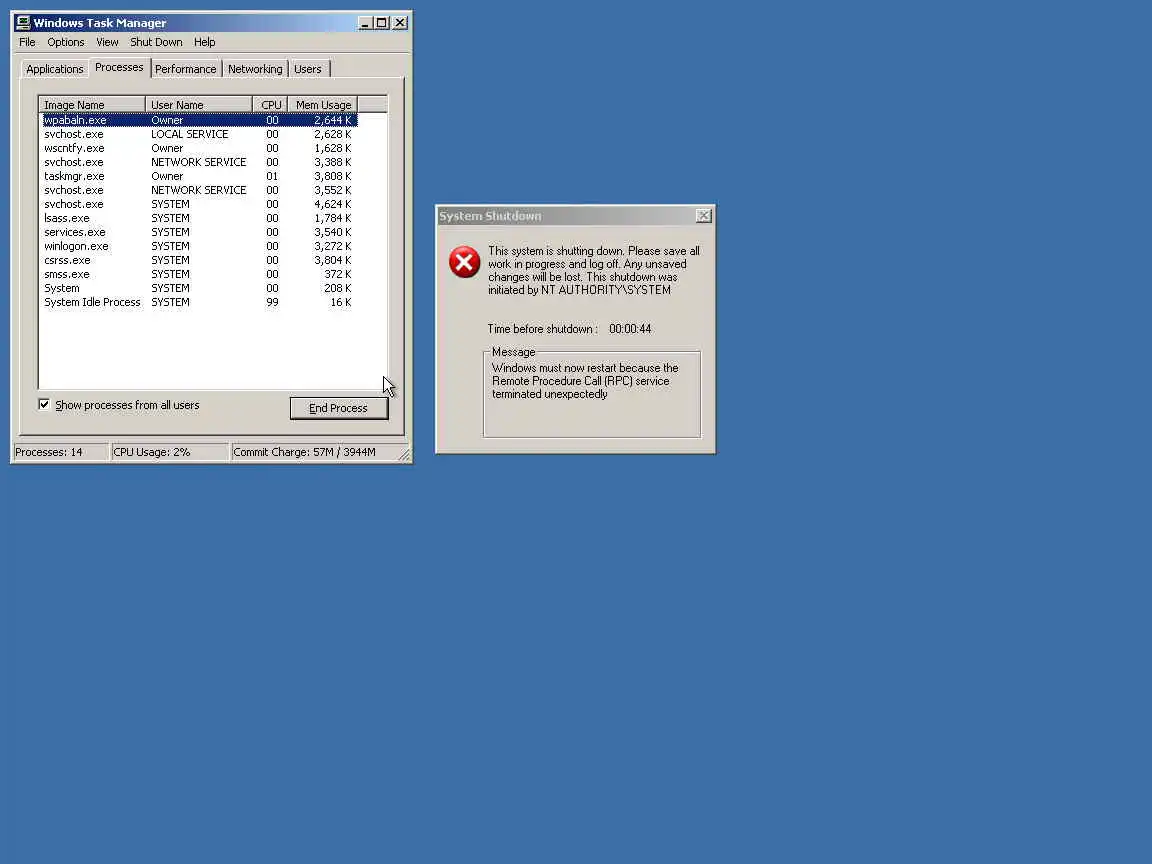Click the CPU Usage: 2% status entry

[169, 452]
